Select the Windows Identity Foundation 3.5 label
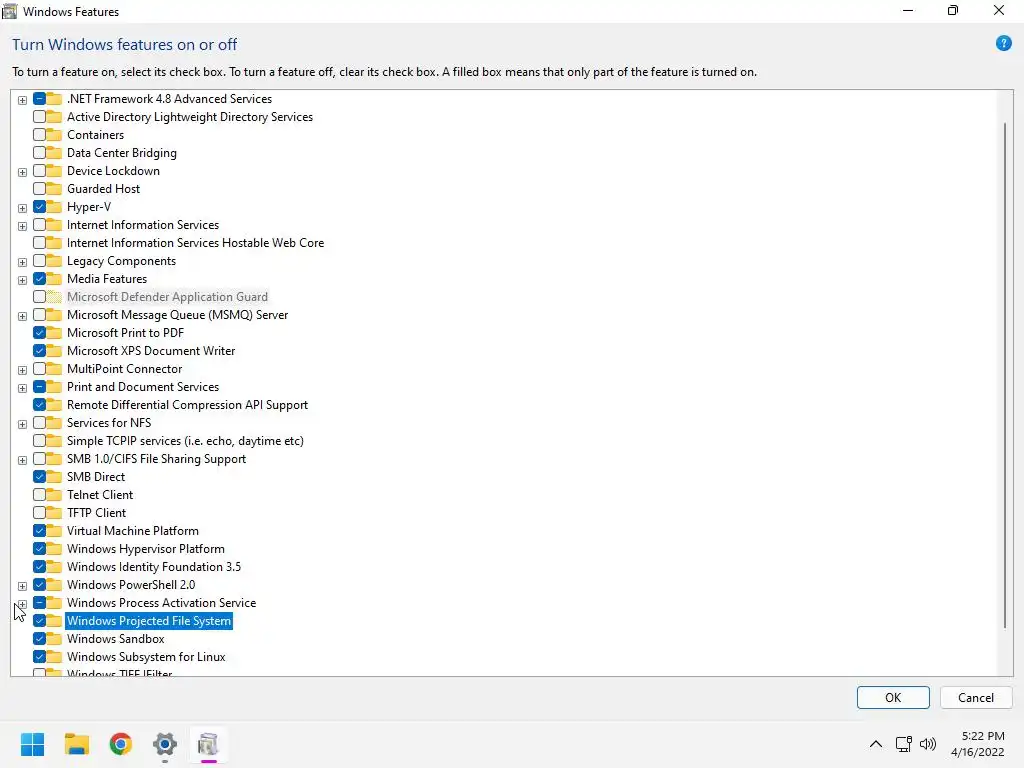Screen dimensions: 1024x768 click(x=153, y=567)
